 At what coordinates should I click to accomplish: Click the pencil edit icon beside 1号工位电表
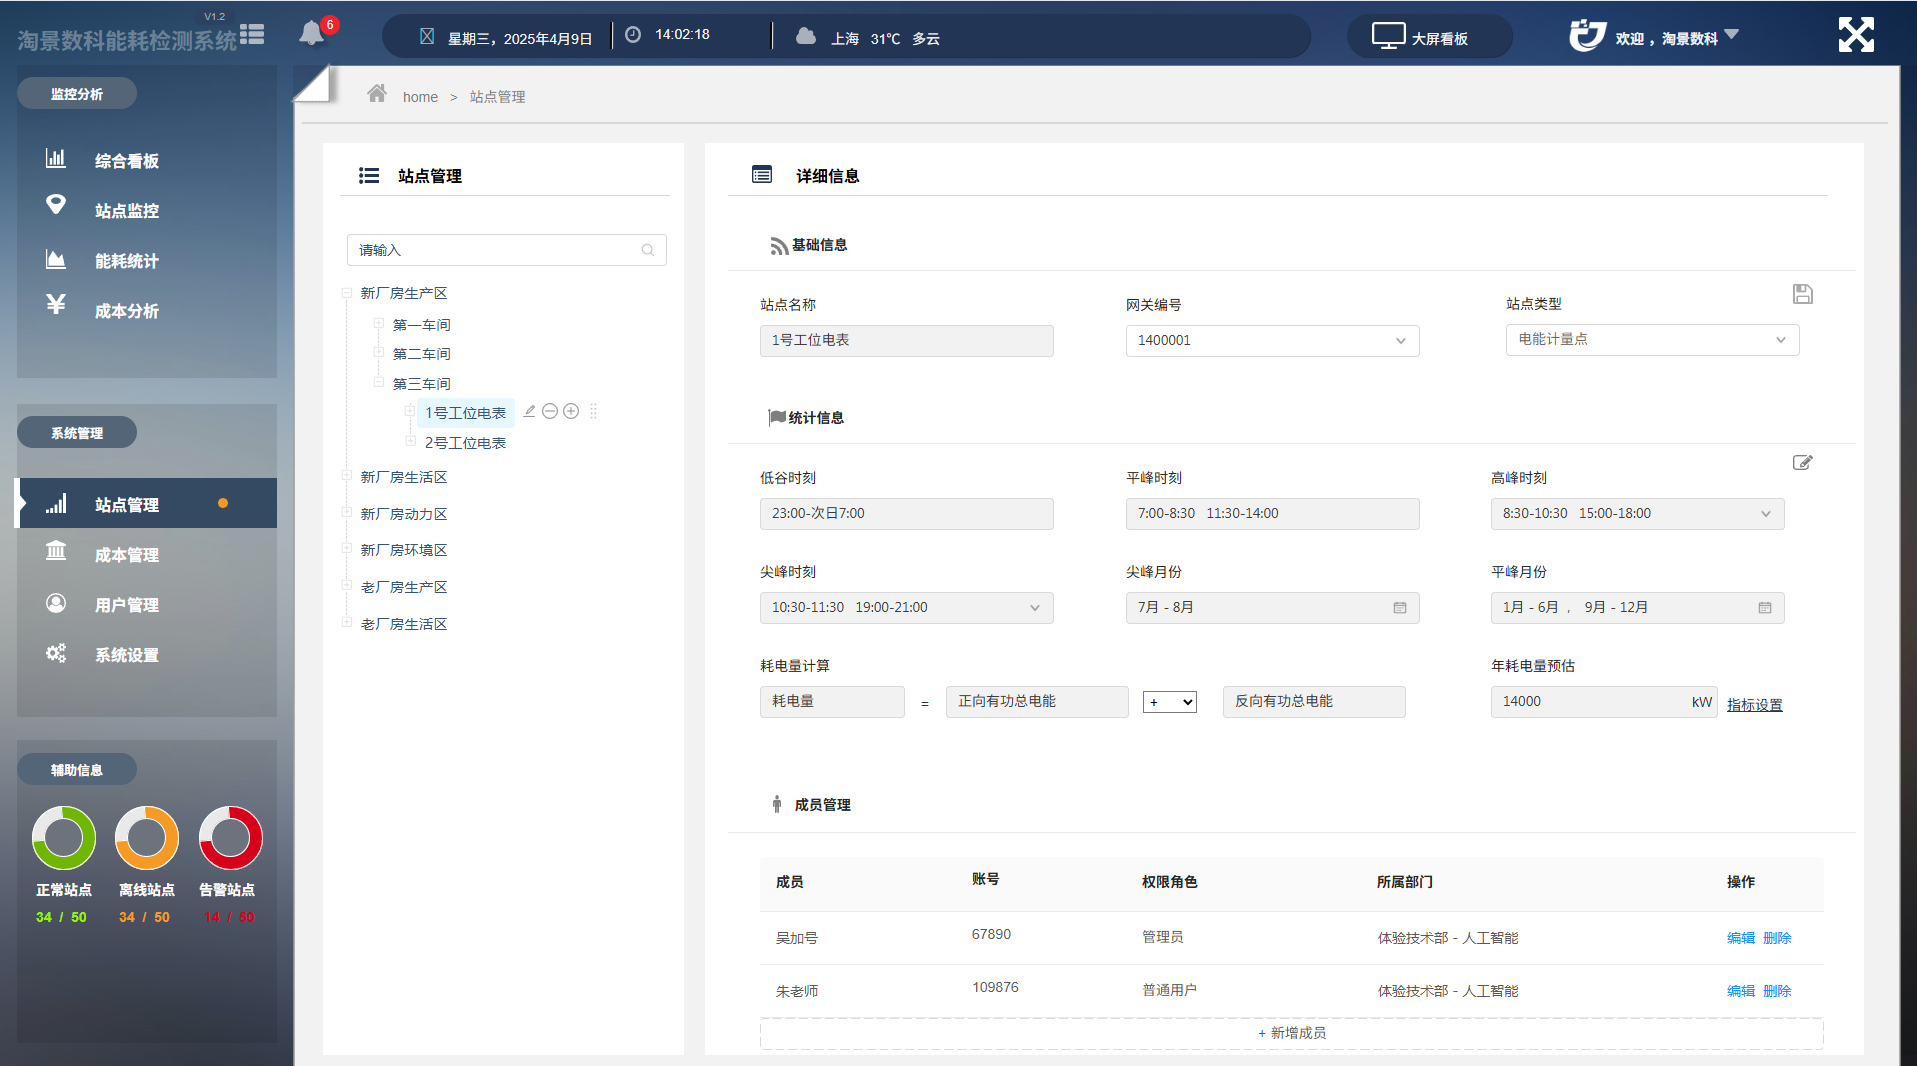tap(530, 411)
